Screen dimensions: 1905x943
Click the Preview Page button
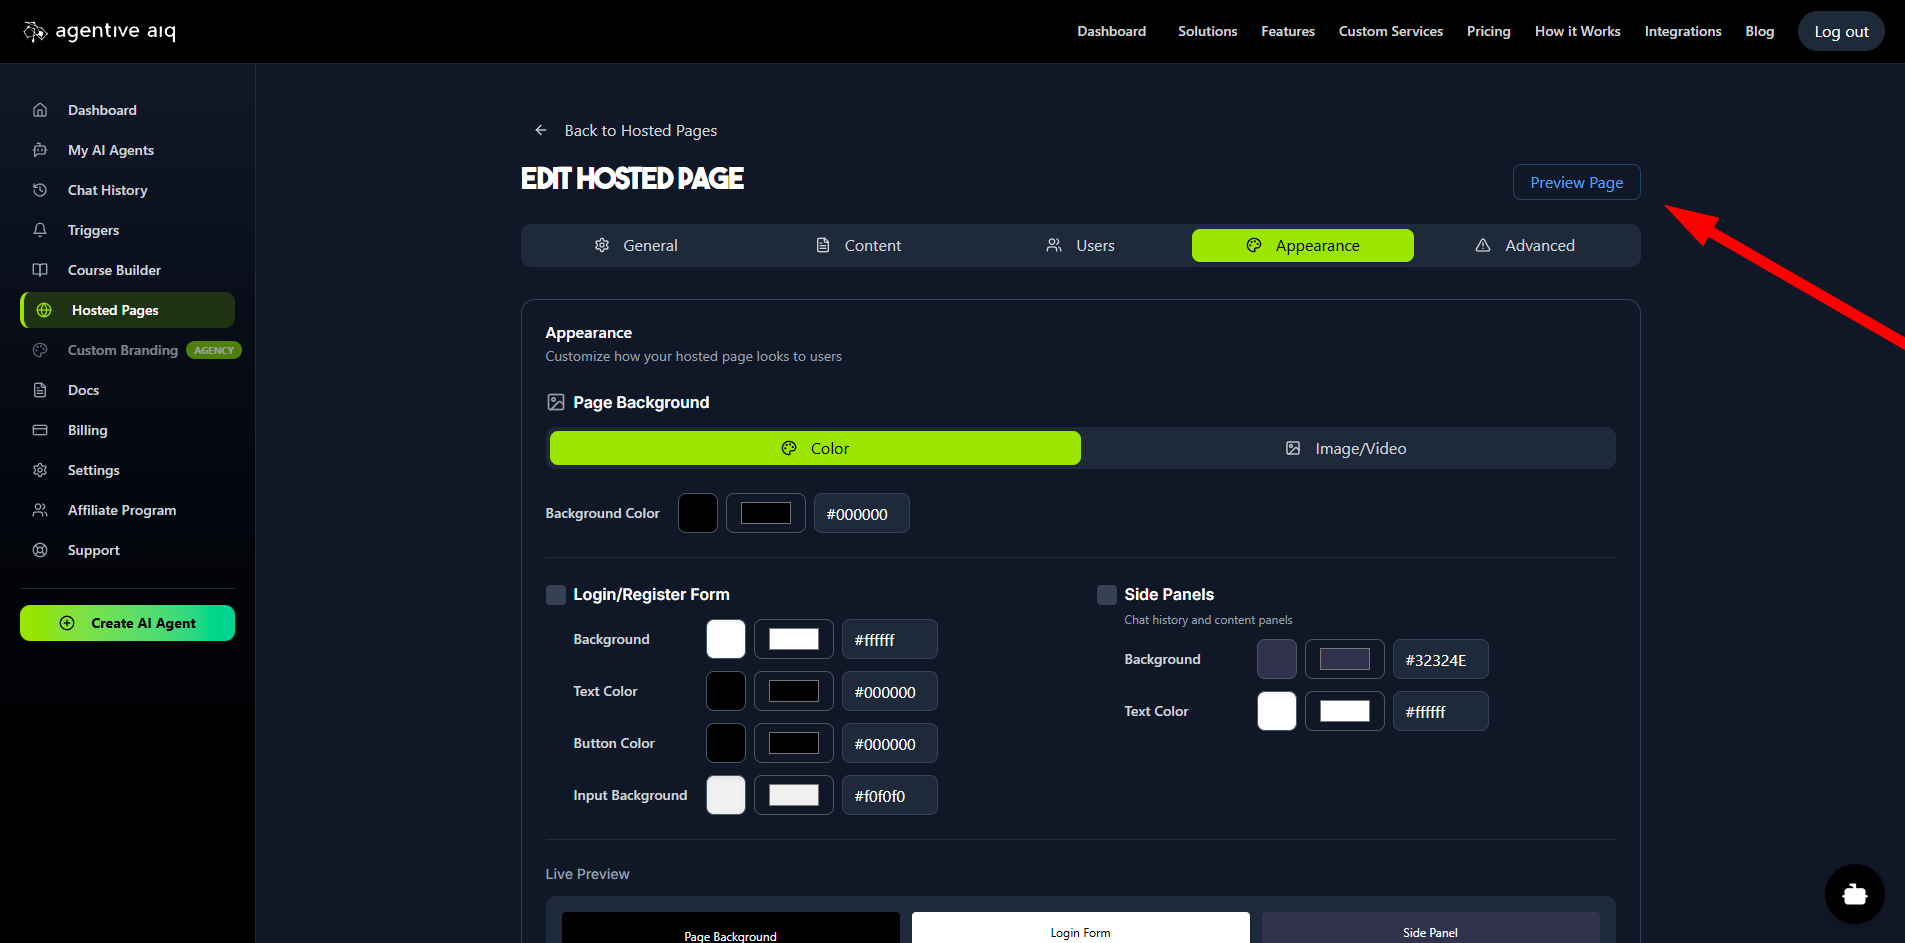[1576, 183]
